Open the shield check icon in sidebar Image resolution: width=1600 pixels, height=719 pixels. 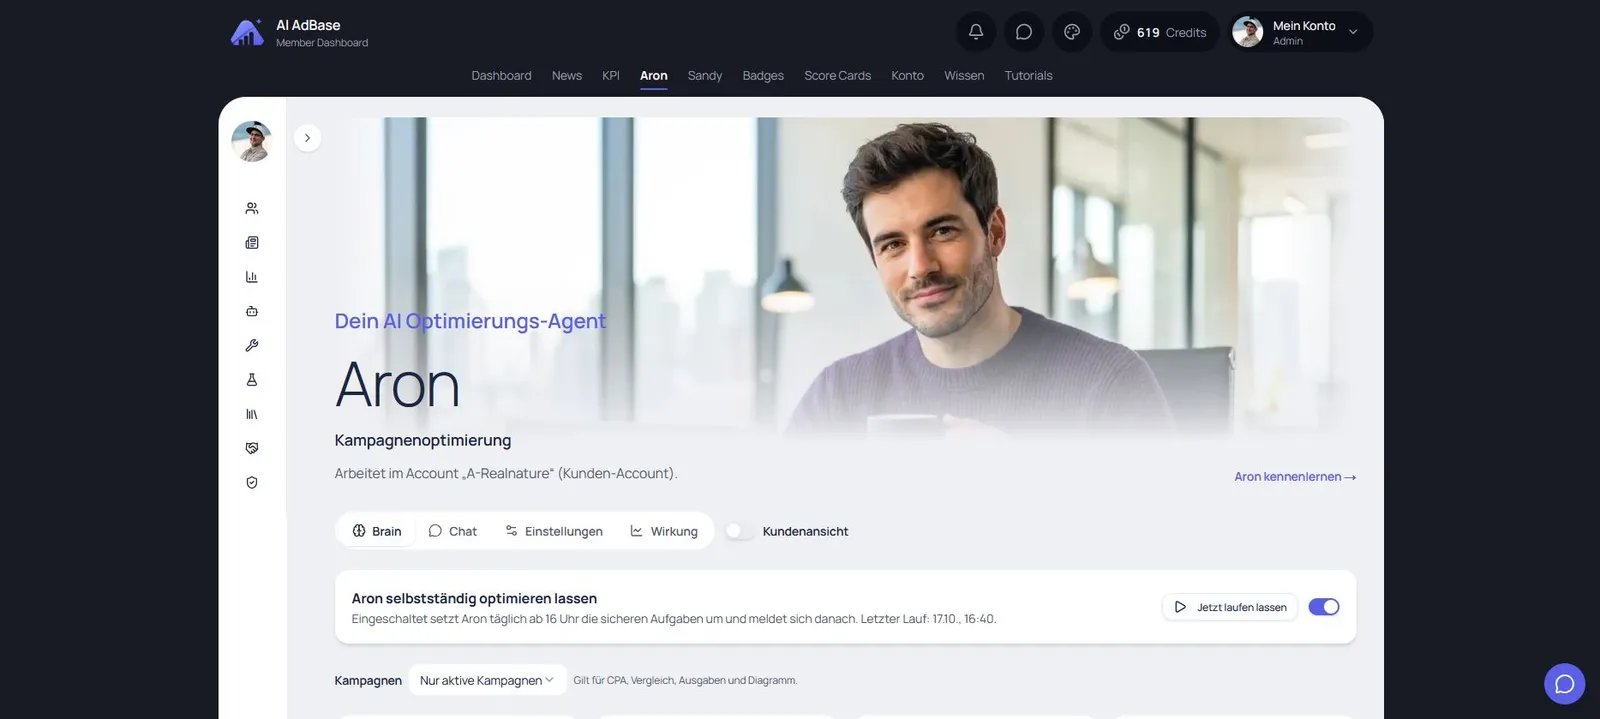[252, 482]
